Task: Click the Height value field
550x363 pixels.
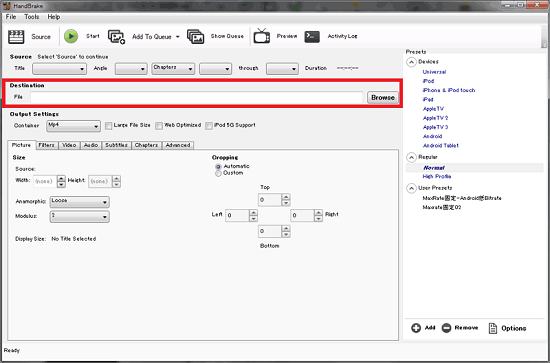Action: 100,181
